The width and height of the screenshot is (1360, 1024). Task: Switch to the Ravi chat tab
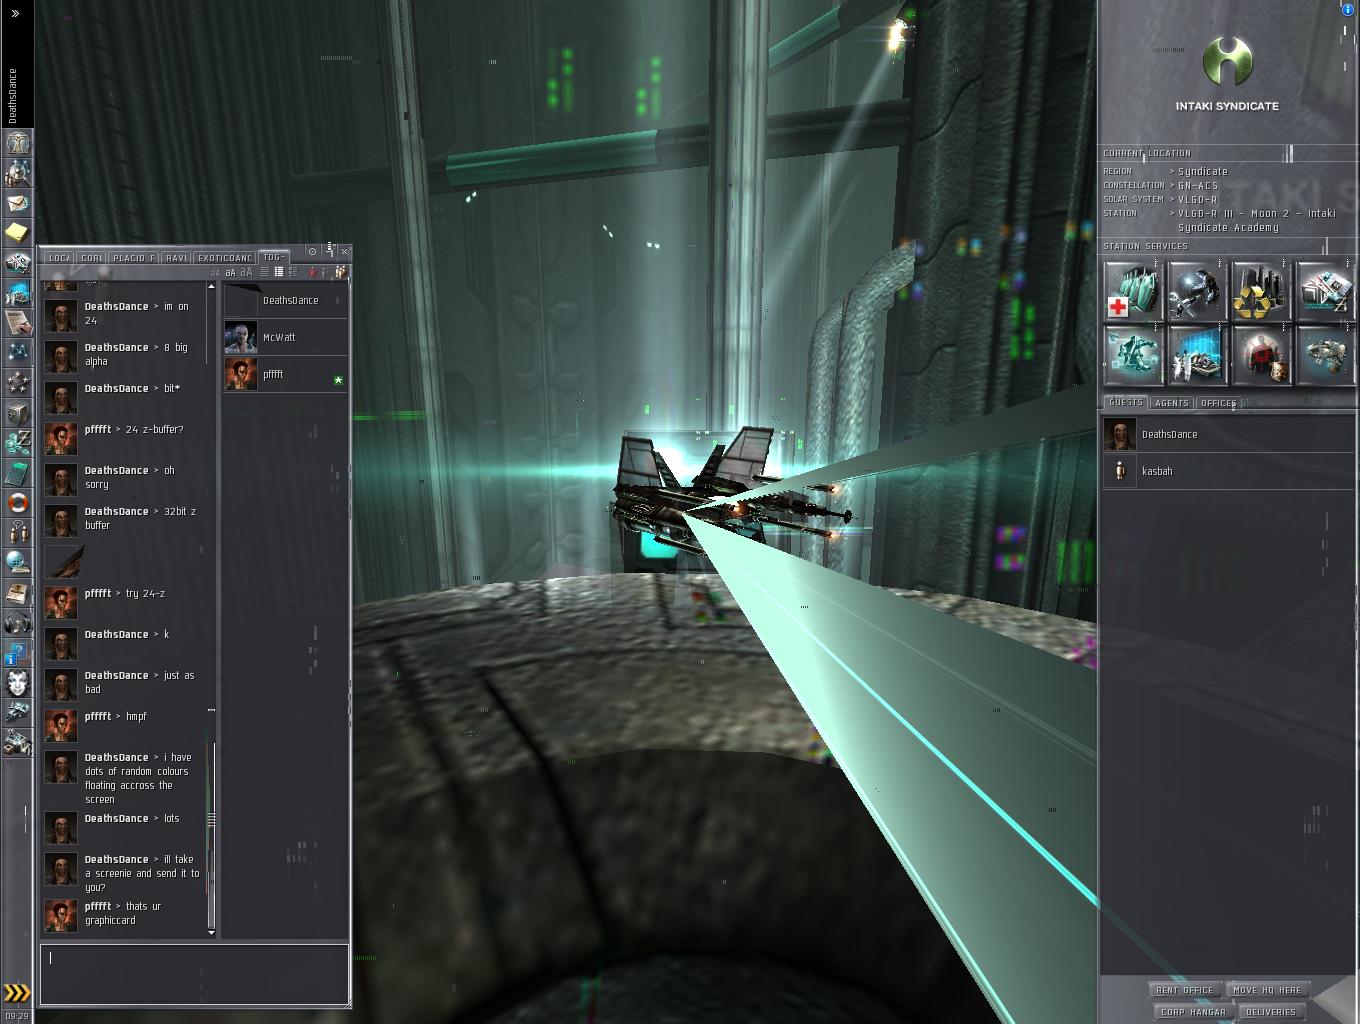tap(176, 258)
